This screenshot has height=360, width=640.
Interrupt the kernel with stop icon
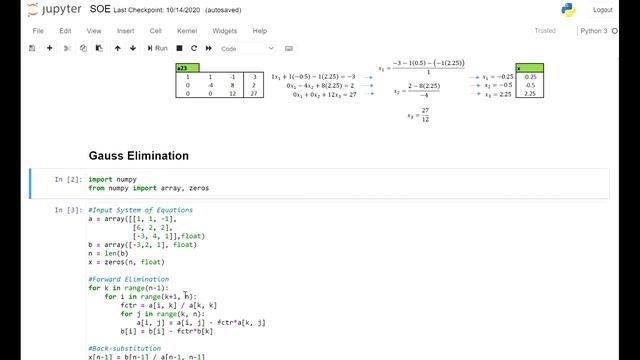179,48
